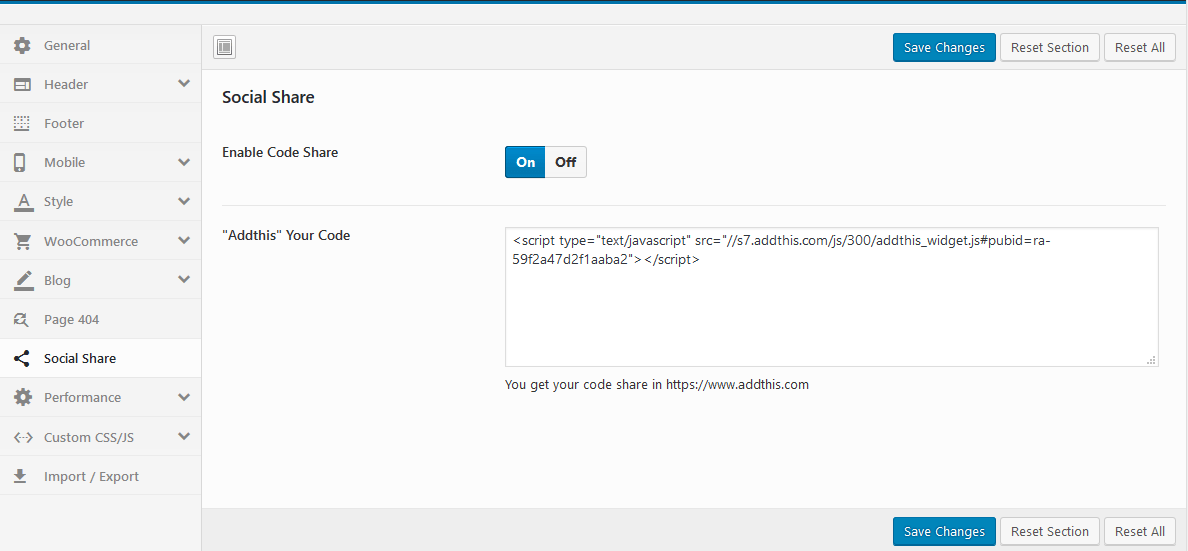Click the Footer dotted-grid icon
This screenshot has height=551, width=1188.
point(23,124)
